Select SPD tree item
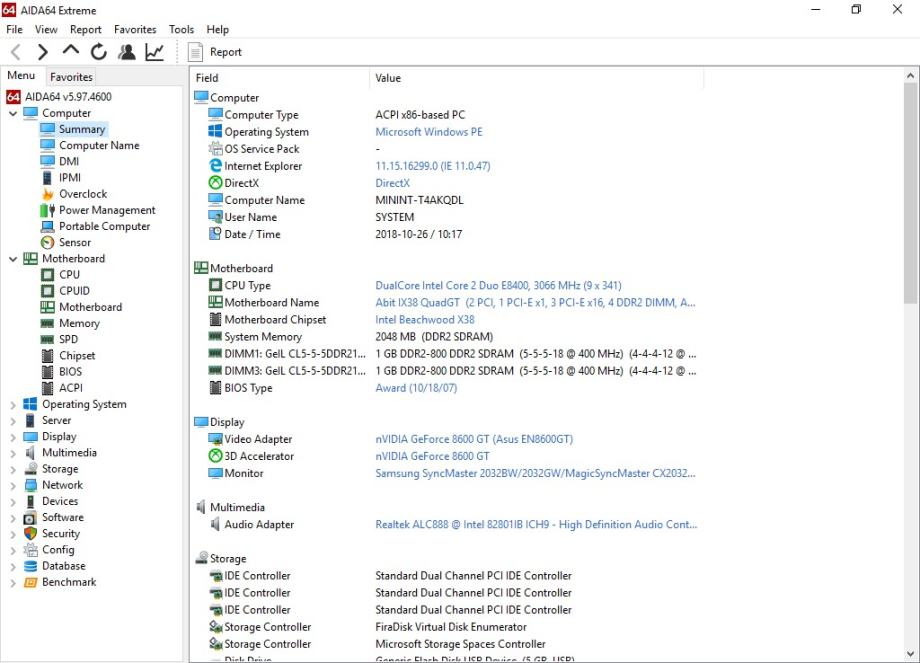 point(68,339)
